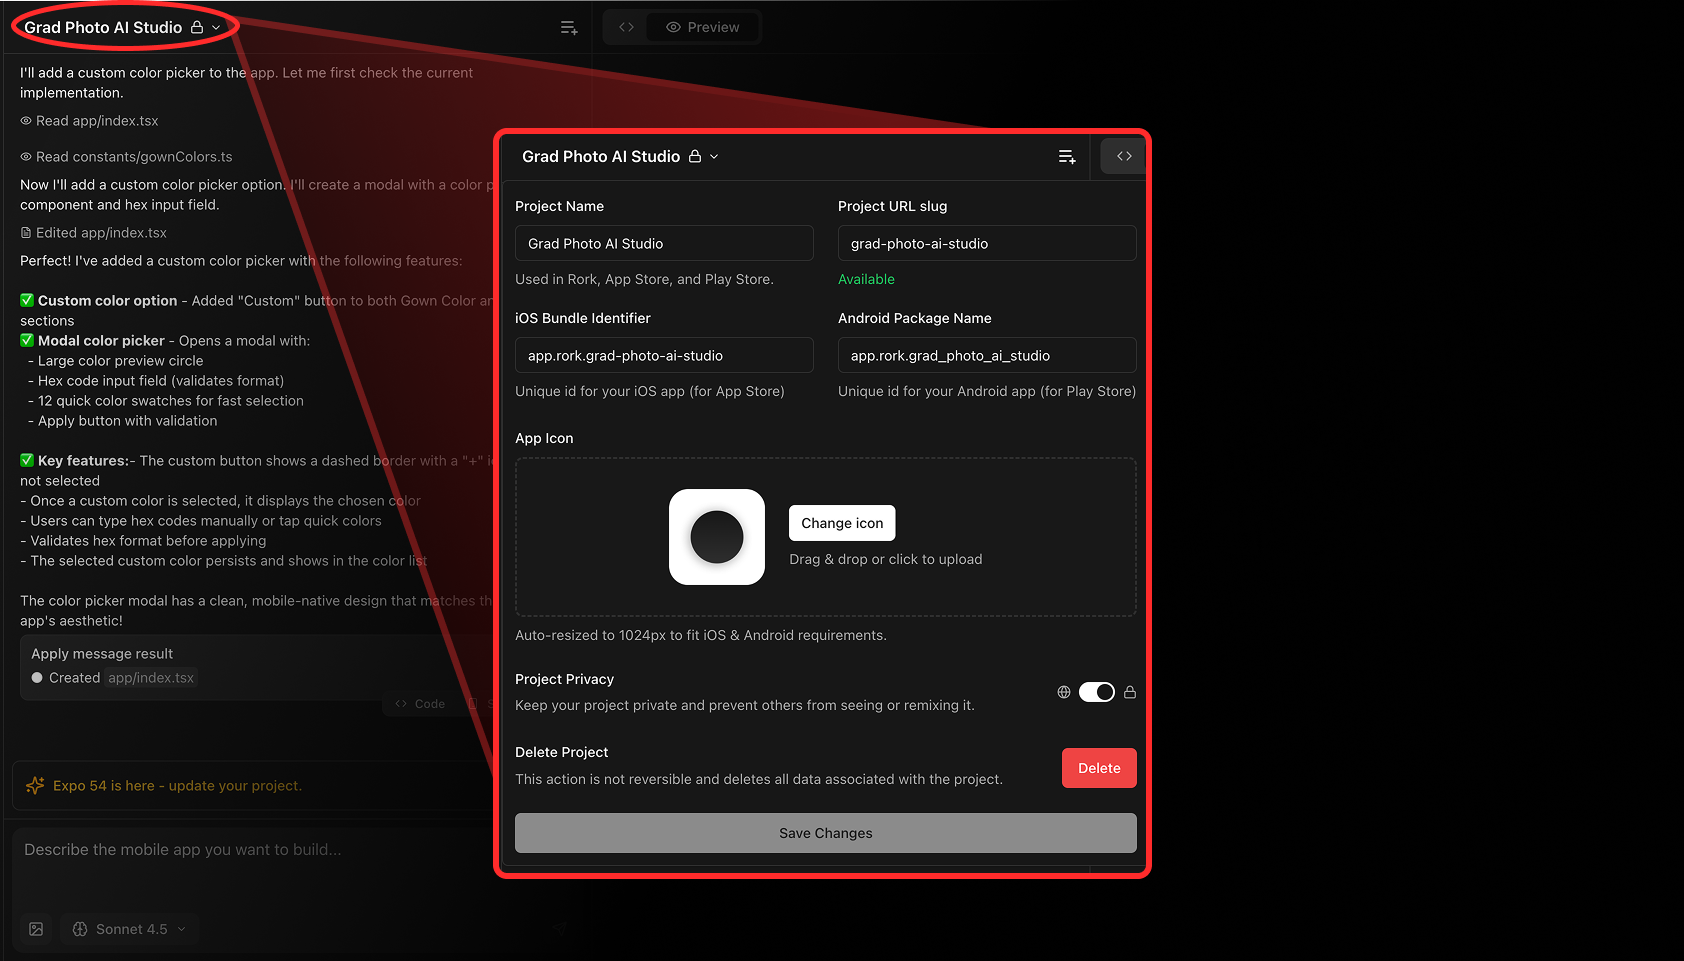Viewport: 1684px width, 961px height.
Task: Open the Sonnet 4.5 model dropdown
Action: pyautogui.click(x=130, y=929)
